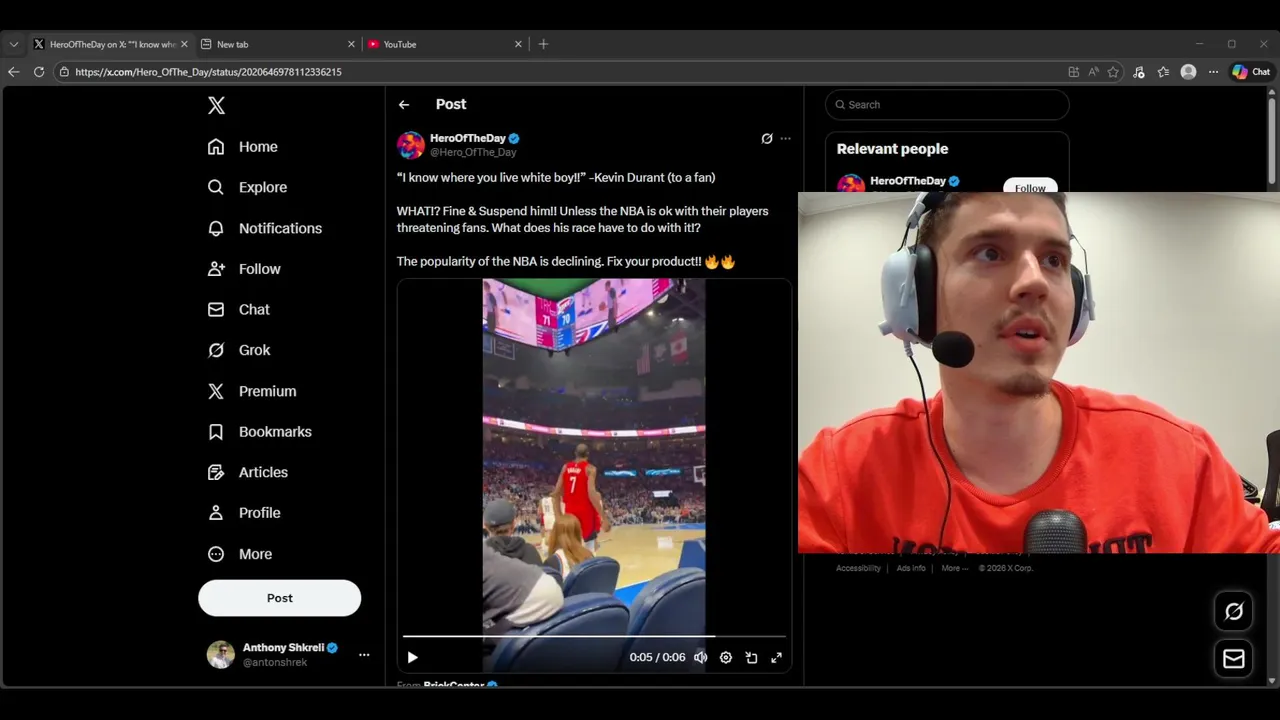
Task: Open a new browser tab
Action: (x=543, y=44)
